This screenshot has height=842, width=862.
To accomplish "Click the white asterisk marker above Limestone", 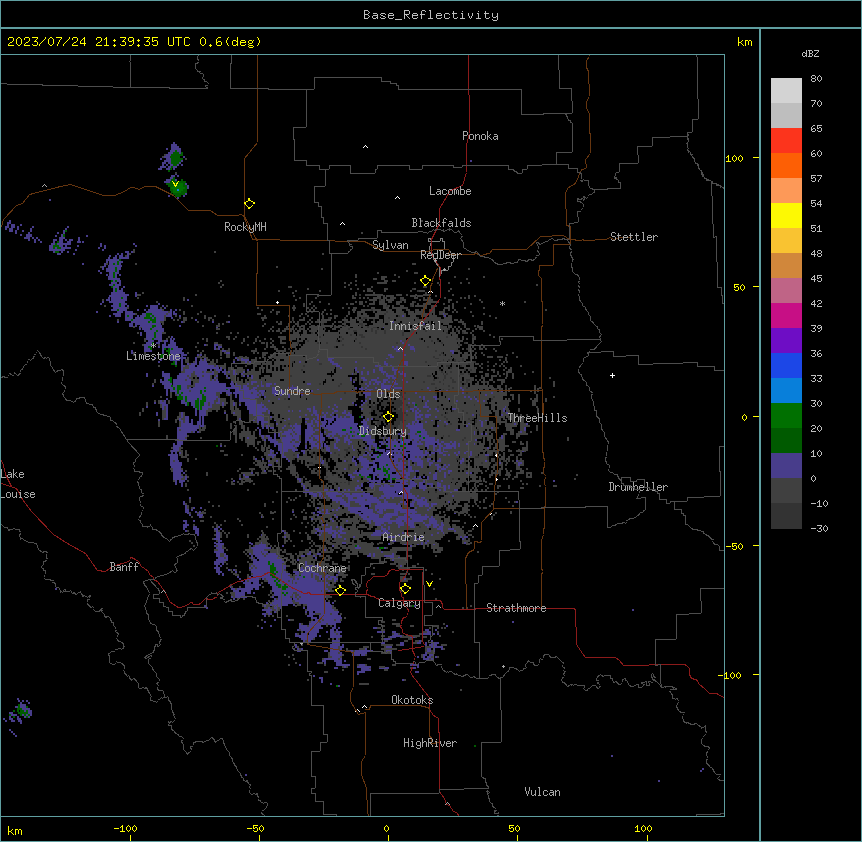I will tap(153, 345).
